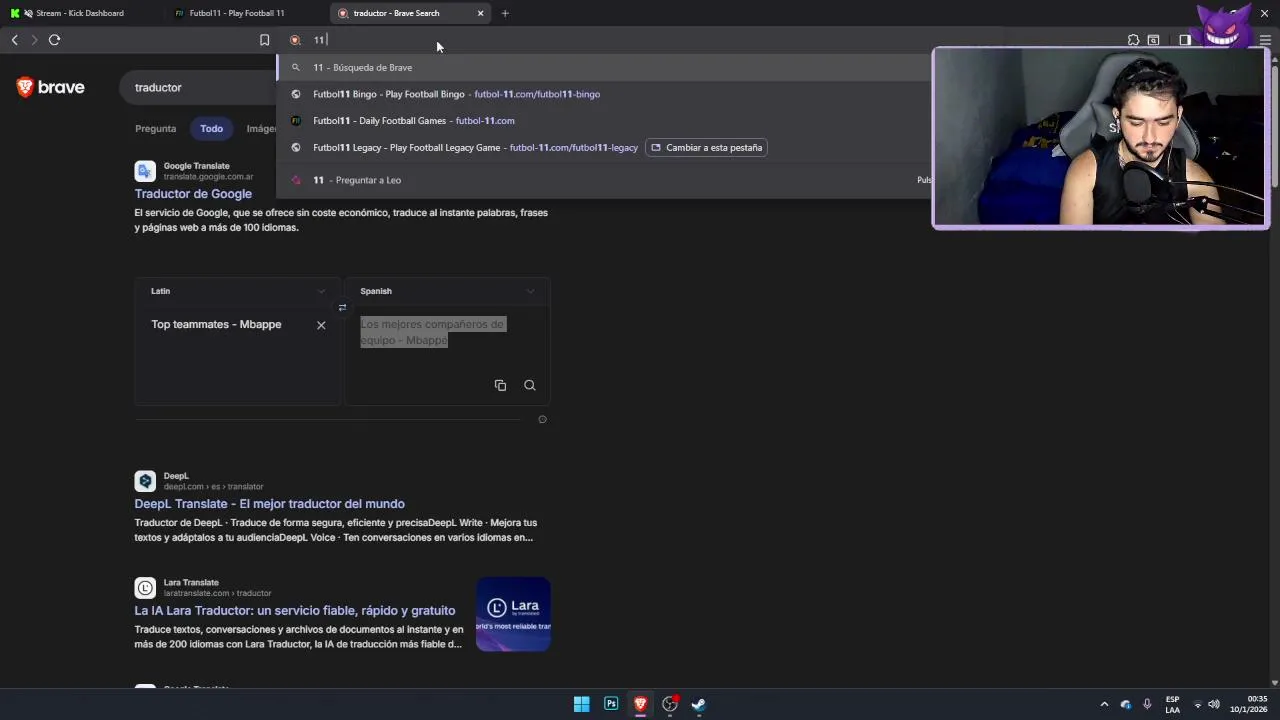This screenshot has width=1280, height=720.
Task: Click the microphone tray icon
Action: pos(1147,704)
